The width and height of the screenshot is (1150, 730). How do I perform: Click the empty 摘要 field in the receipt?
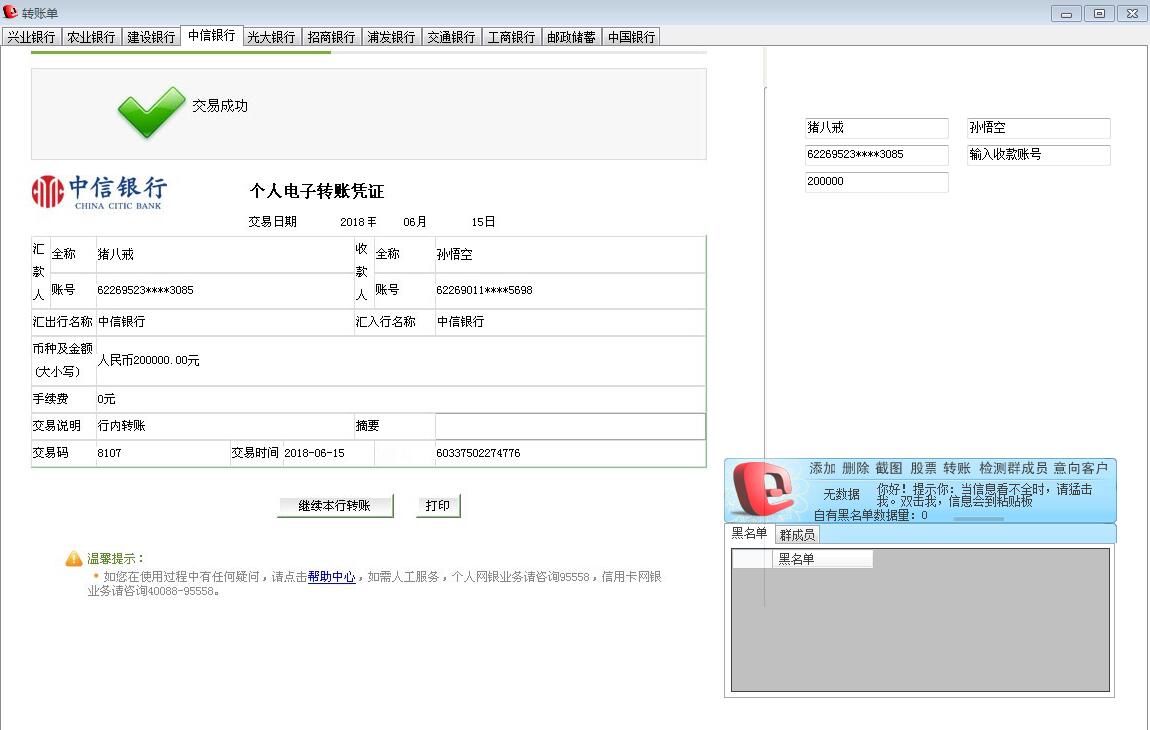[571, 426]
